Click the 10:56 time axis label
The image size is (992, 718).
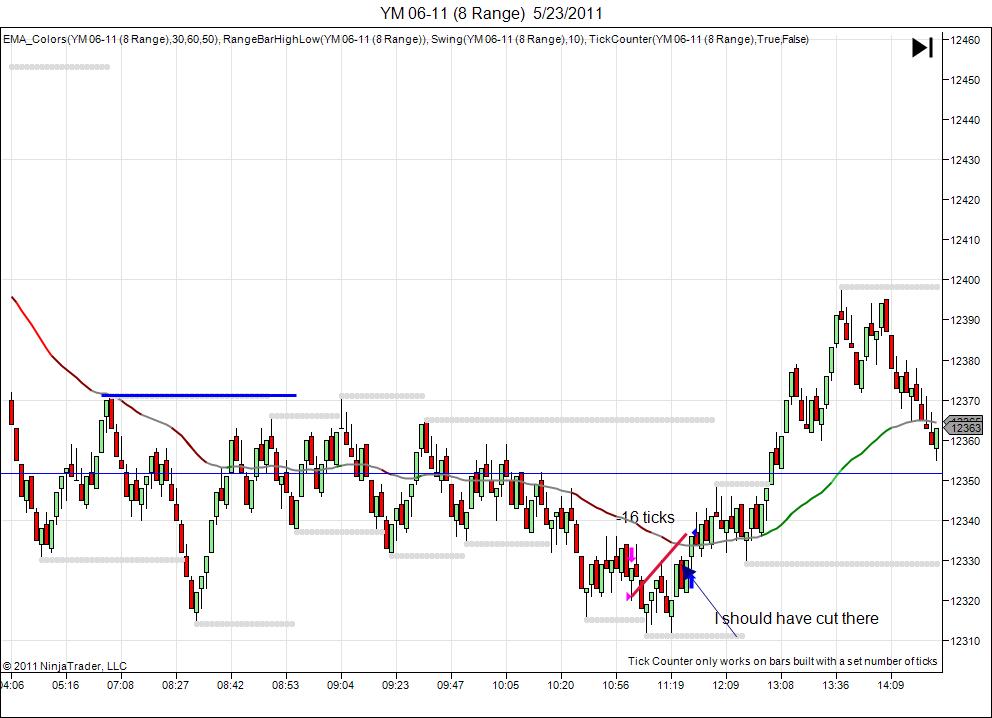[616, 685]
